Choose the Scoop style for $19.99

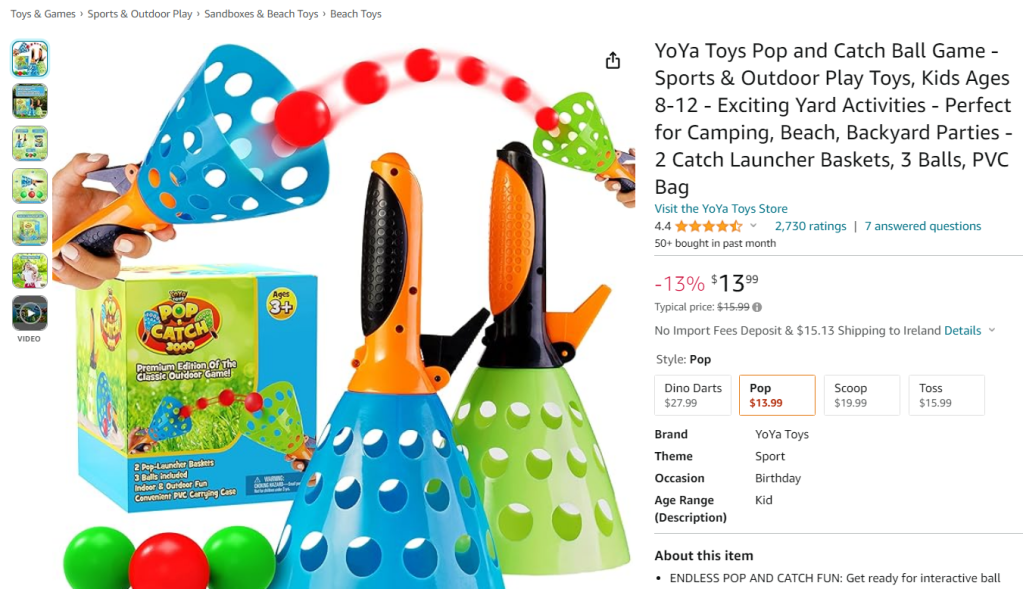pos(862,395)
